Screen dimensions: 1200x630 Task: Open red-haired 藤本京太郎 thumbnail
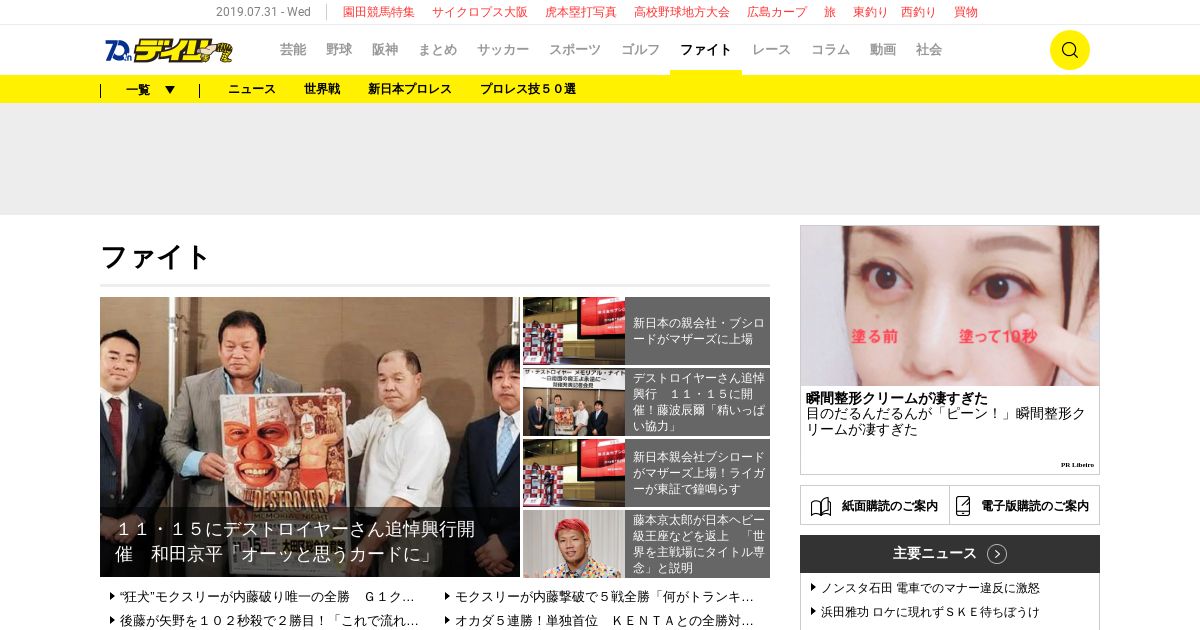(x=574, y=544)
